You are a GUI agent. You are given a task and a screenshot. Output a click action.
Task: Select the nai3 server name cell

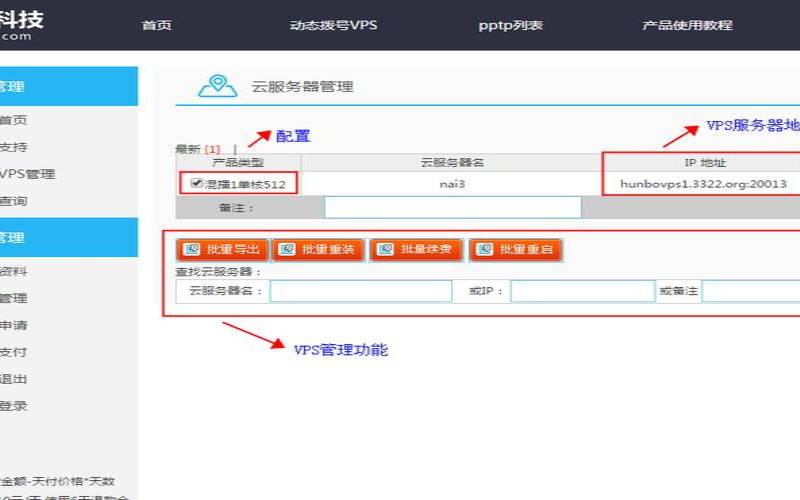(452, 184)
